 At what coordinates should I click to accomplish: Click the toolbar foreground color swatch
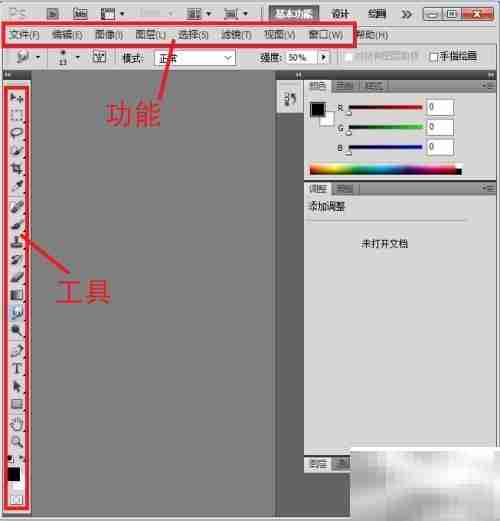click(x=14, y=474)
